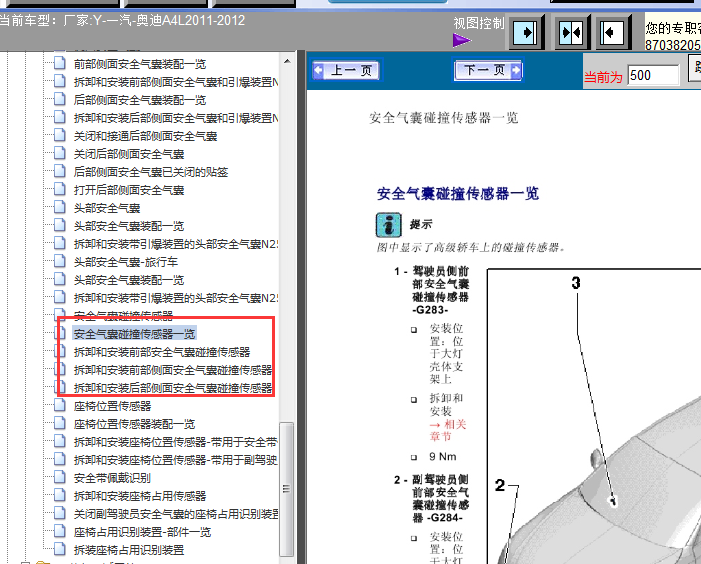Select 关闭和接通后部侧面安全气囊 entry
The width and height of the screenshot is (701, 564).
click(x=145, y=136)
